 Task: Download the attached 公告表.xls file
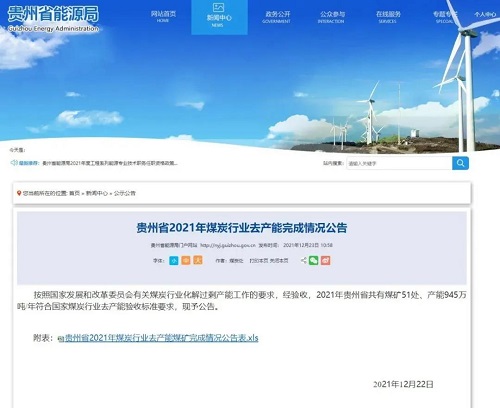161,338
